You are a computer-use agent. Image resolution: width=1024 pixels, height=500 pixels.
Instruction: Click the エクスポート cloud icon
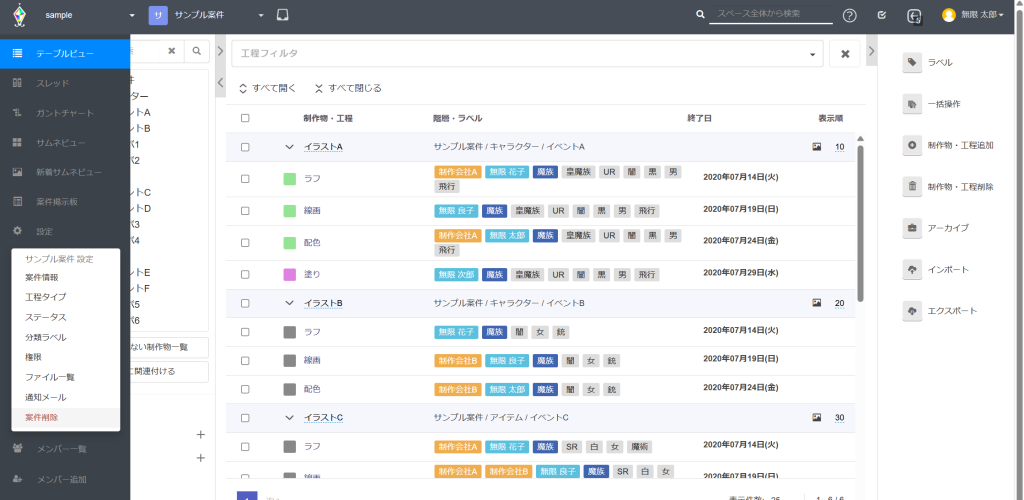(x=912, y=311)
